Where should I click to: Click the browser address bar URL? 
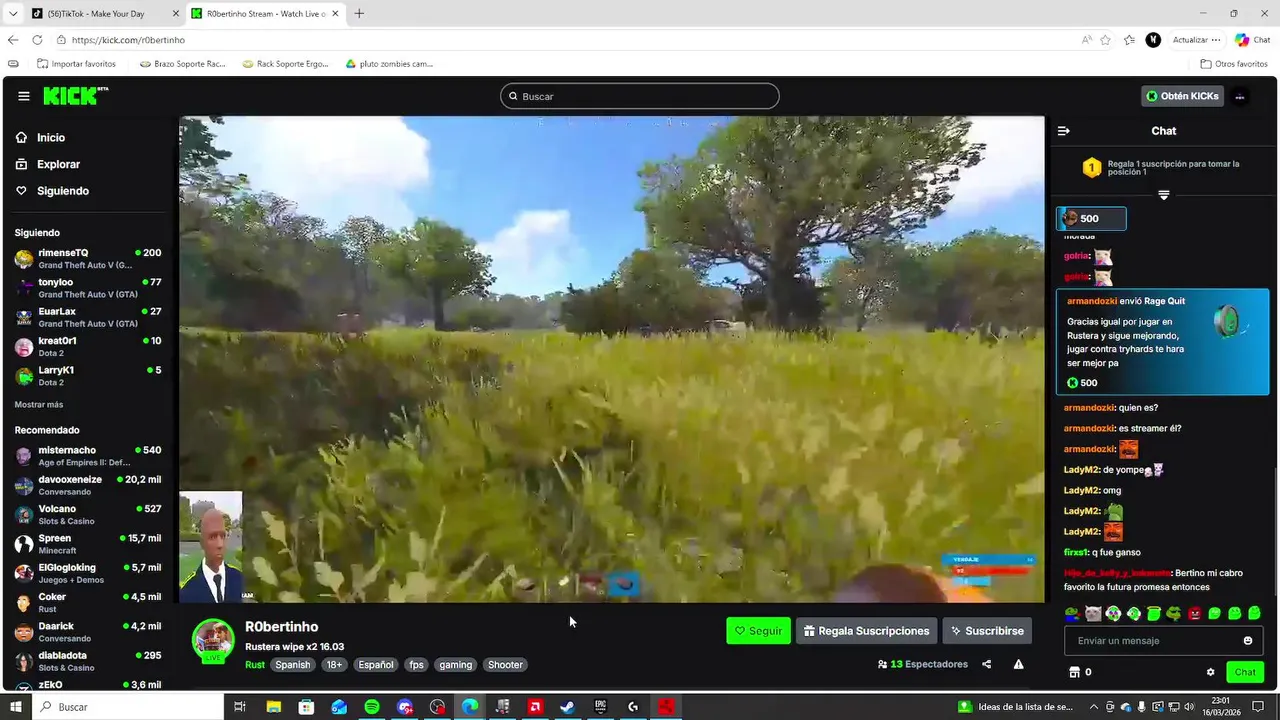tap(128, 40)
